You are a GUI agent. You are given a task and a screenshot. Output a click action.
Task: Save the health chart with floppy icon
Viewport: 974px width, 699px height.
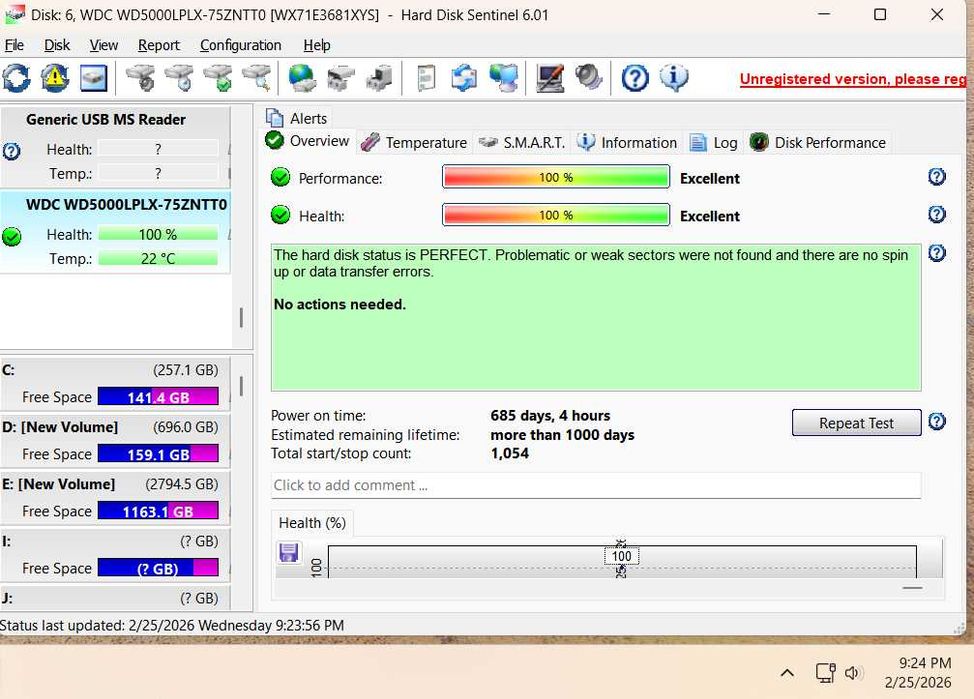click(289, 552)
